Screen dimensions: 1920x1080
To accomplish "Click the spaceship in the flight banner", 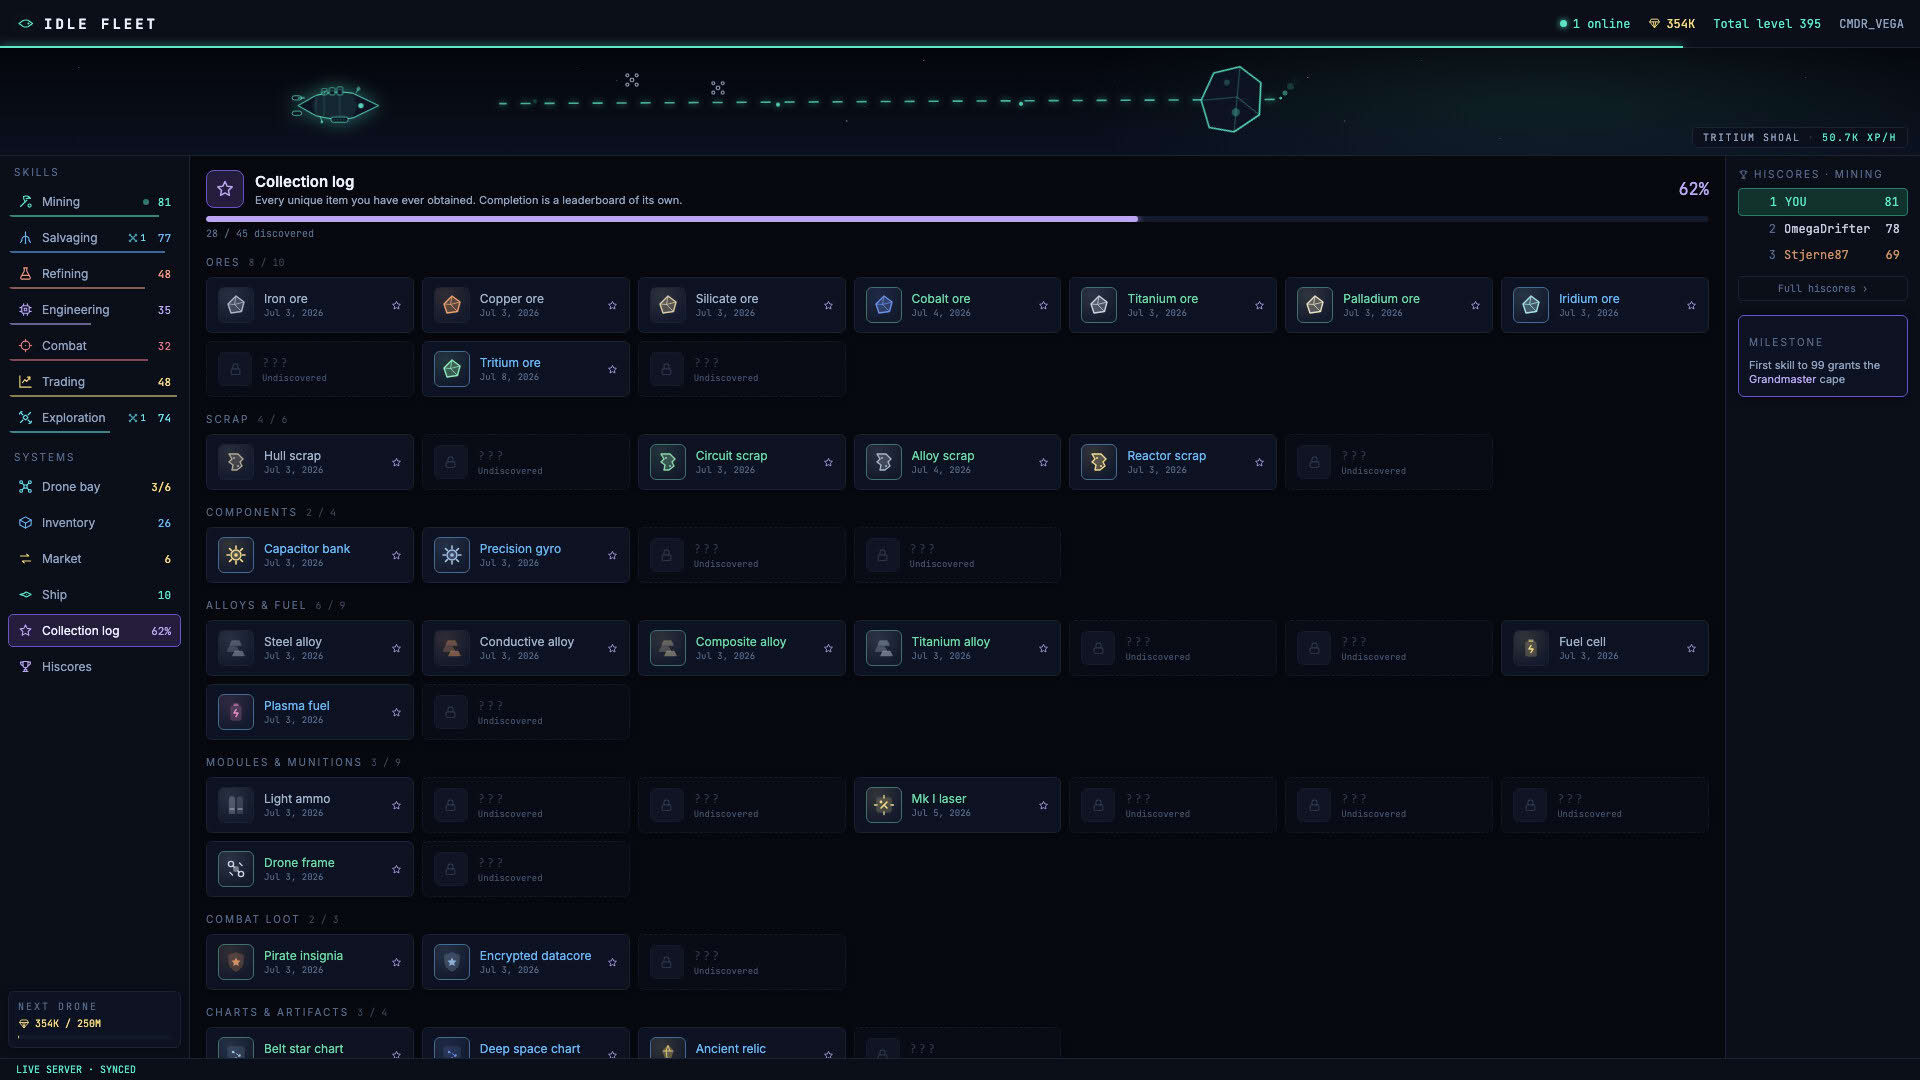I will (335, 105).
